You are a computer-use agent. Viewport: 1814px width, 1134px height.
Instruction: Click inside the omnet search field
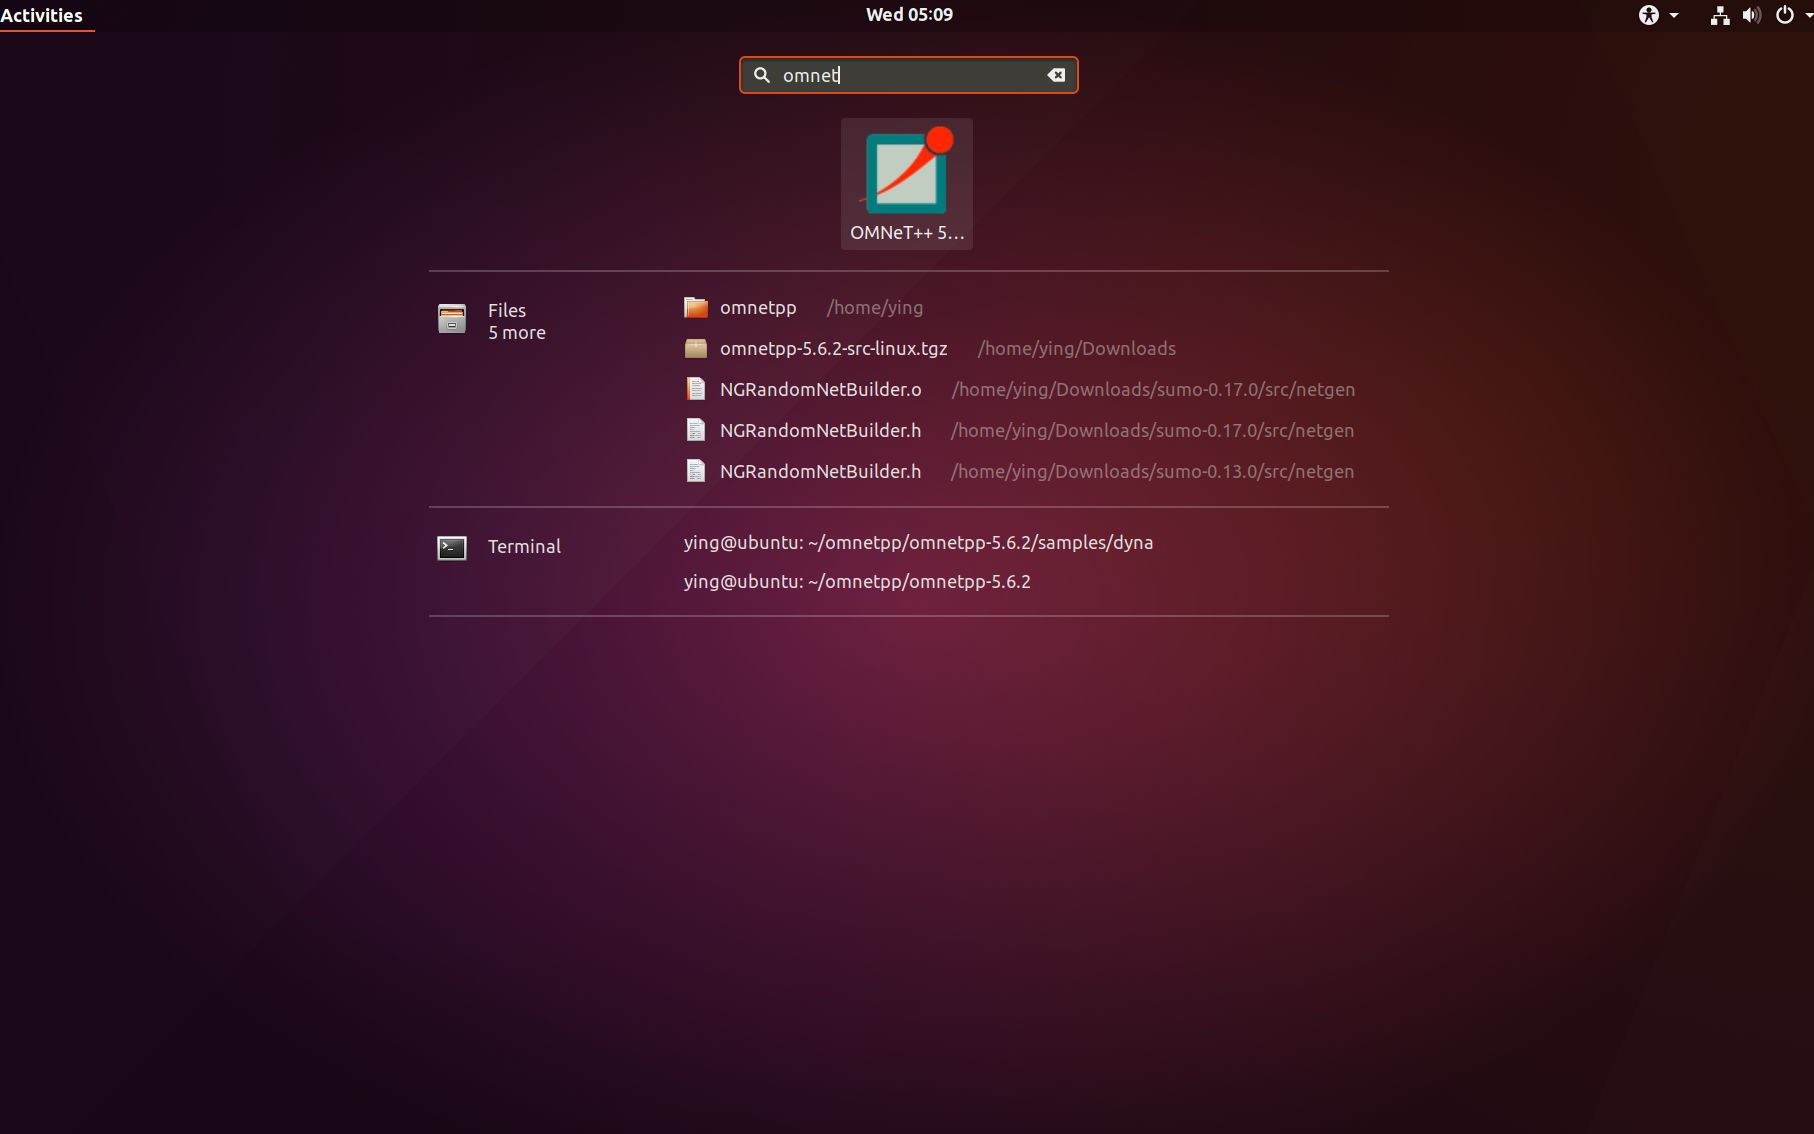pos(900,75)
